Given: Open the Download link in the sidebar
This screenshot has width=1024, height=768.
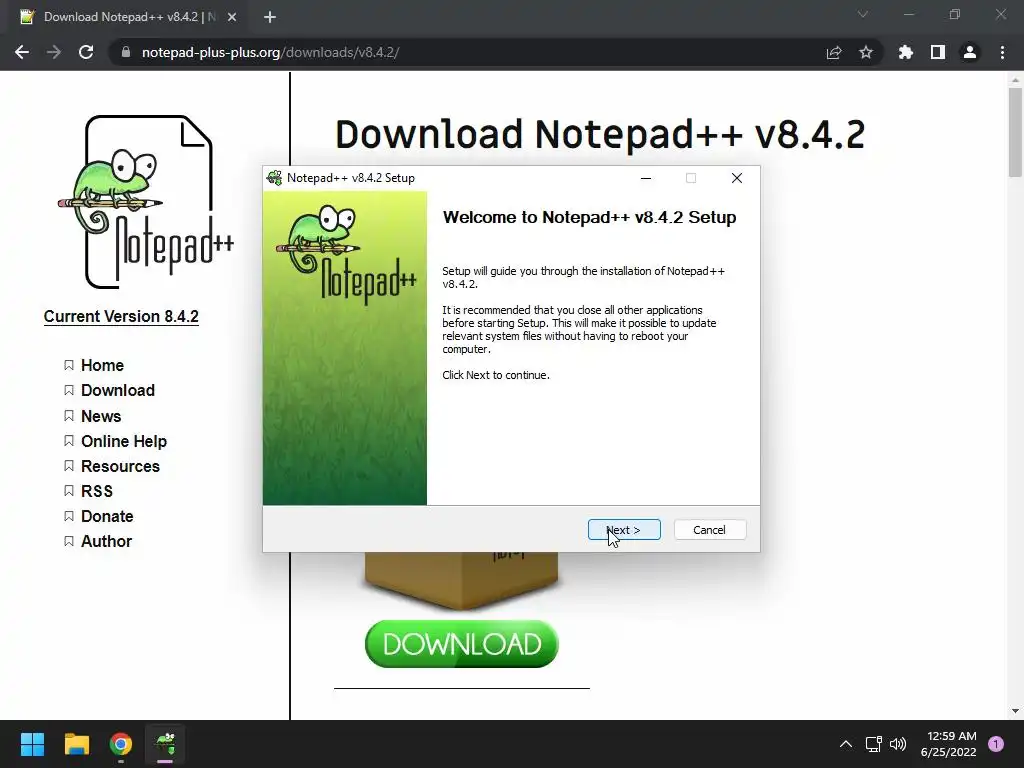Looking at the screenshot, I should point(118,390).
